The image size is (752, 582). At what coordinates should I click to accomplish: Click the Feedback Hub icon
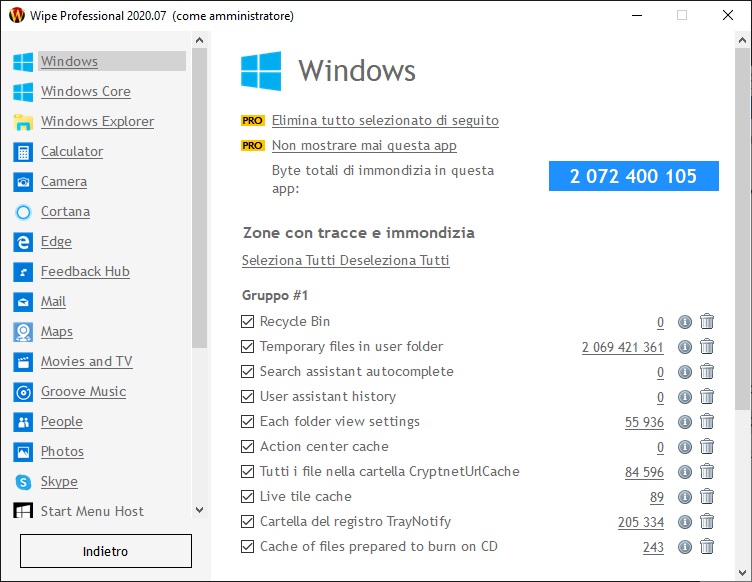point(23,272)
